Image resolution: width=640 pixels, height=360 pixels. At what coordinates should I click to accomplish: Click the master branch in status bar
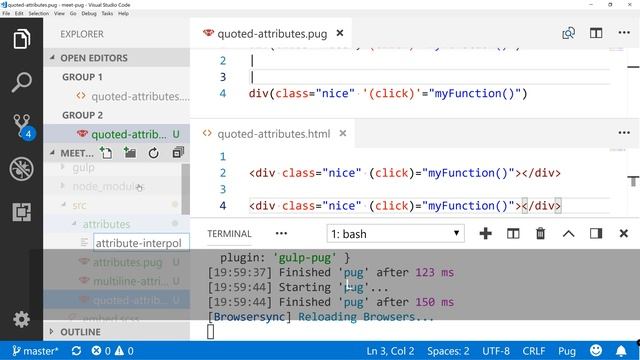(35, 351)
